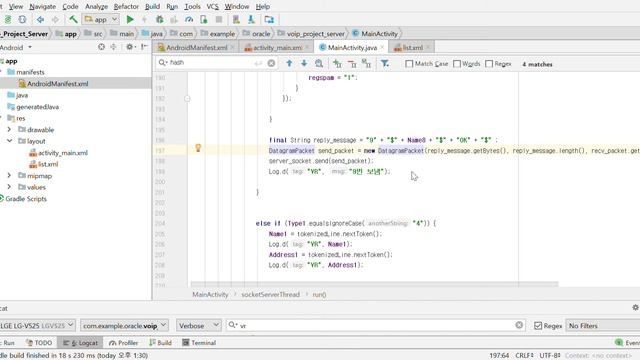Click the oracle breadcrumb in navigation bar
This screenshot has width=640, height=360.
[257, 33]
